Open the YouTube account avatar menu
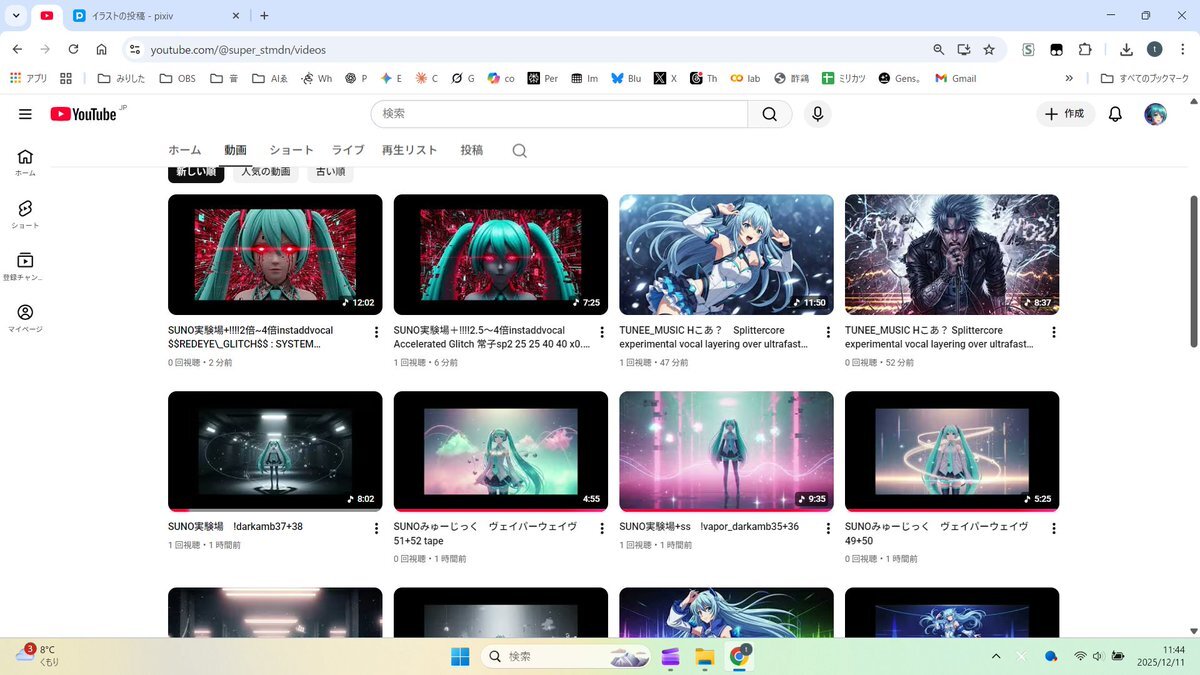The image size is (1200, 675). pos(1155,114)
